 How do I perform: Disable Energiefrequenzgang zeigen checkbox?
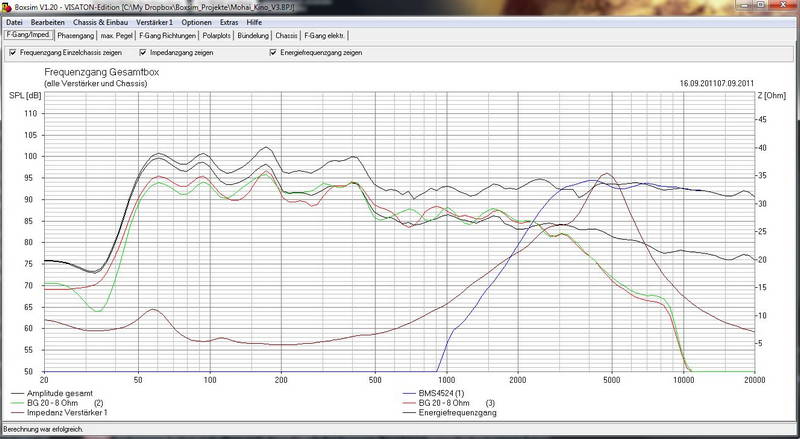coord(272,52)
